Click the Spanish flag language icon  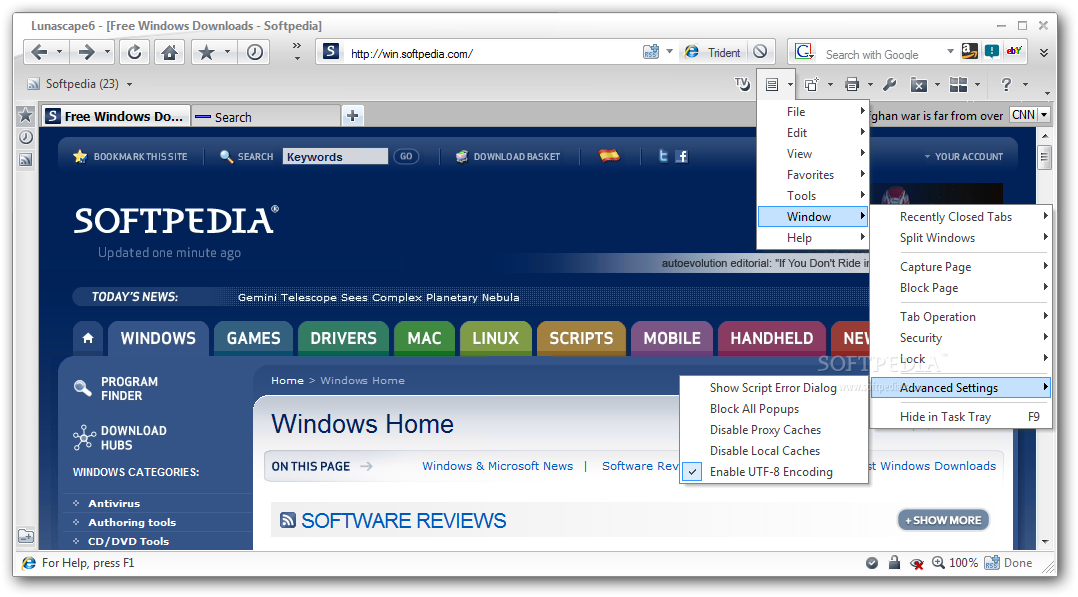(x=609, y=155)
